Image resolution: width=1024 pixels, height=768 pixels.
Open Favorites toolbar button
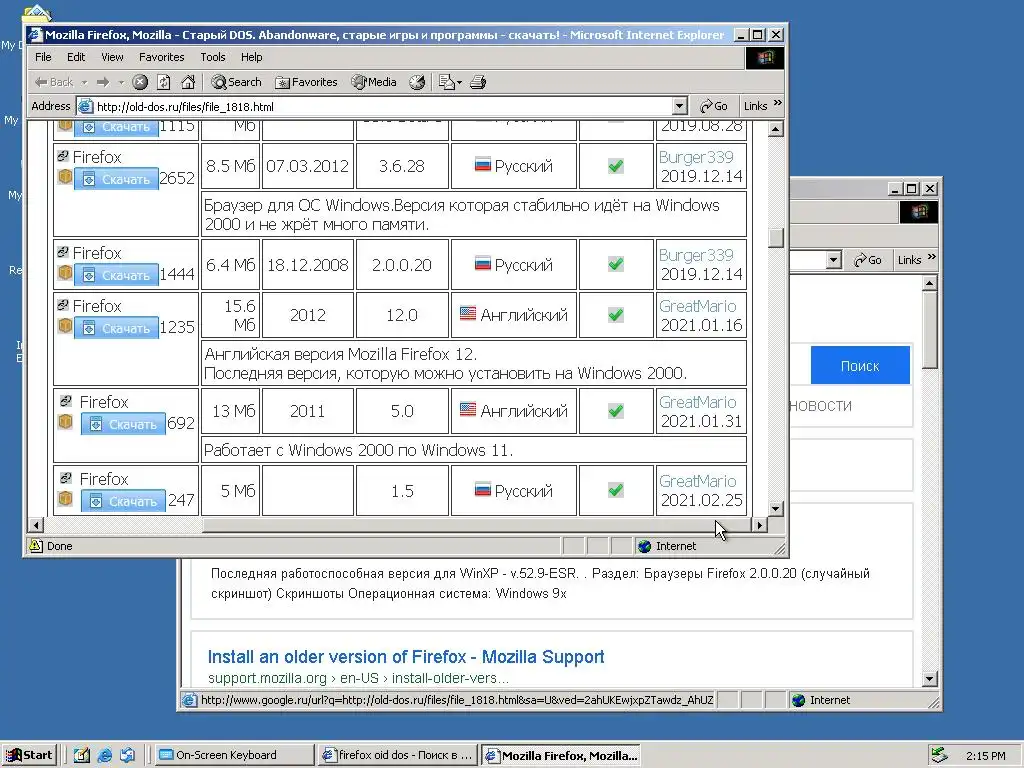point(306,82)
